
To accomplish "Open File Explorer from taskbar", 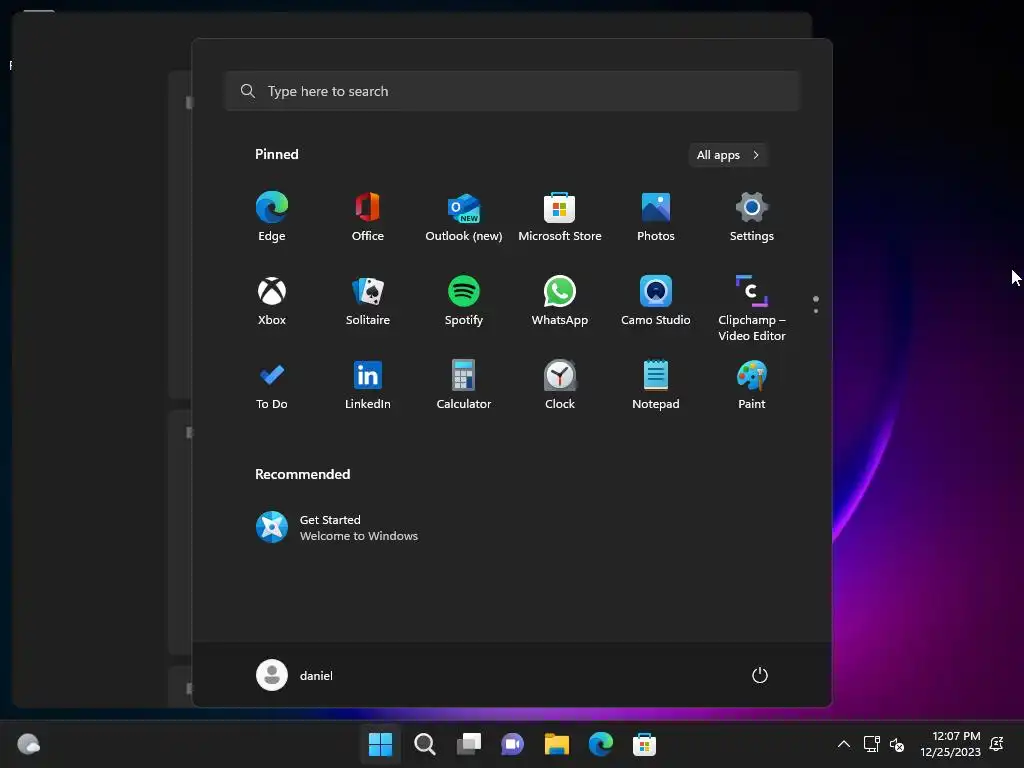I will tap(557, 744).
